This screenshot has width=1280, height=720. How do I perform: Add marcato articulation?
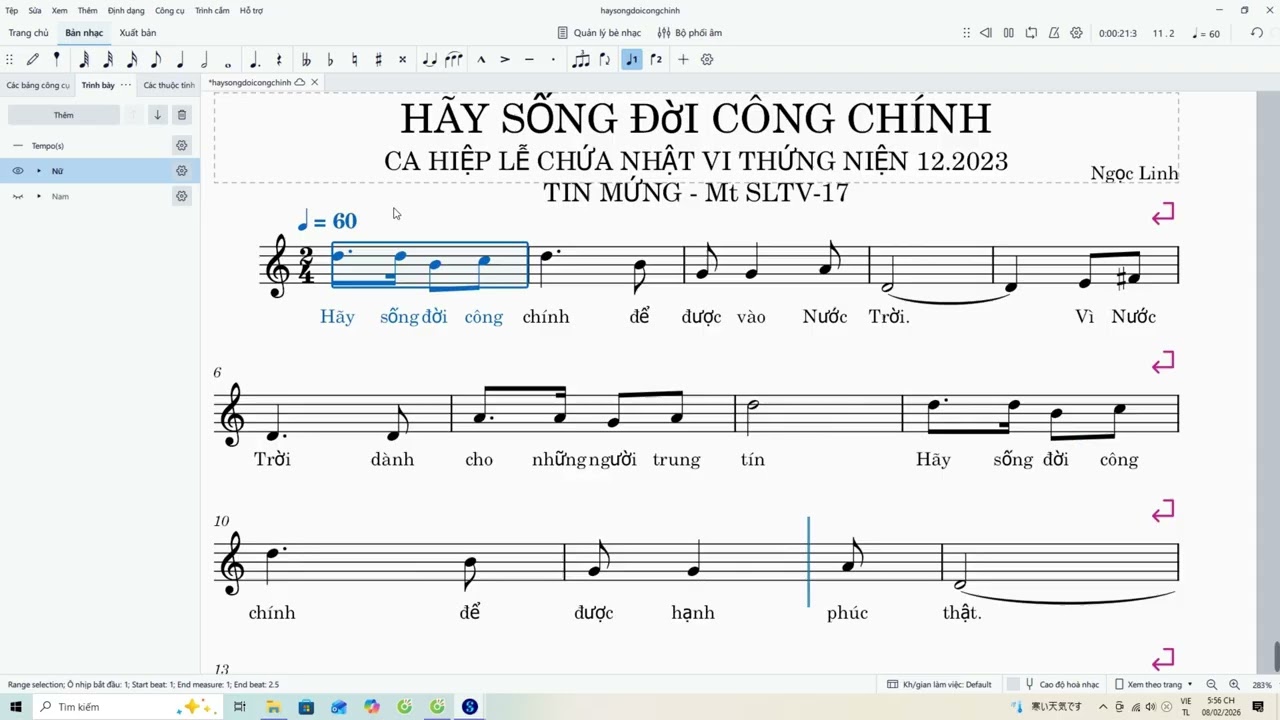click(x=481, y=60)
